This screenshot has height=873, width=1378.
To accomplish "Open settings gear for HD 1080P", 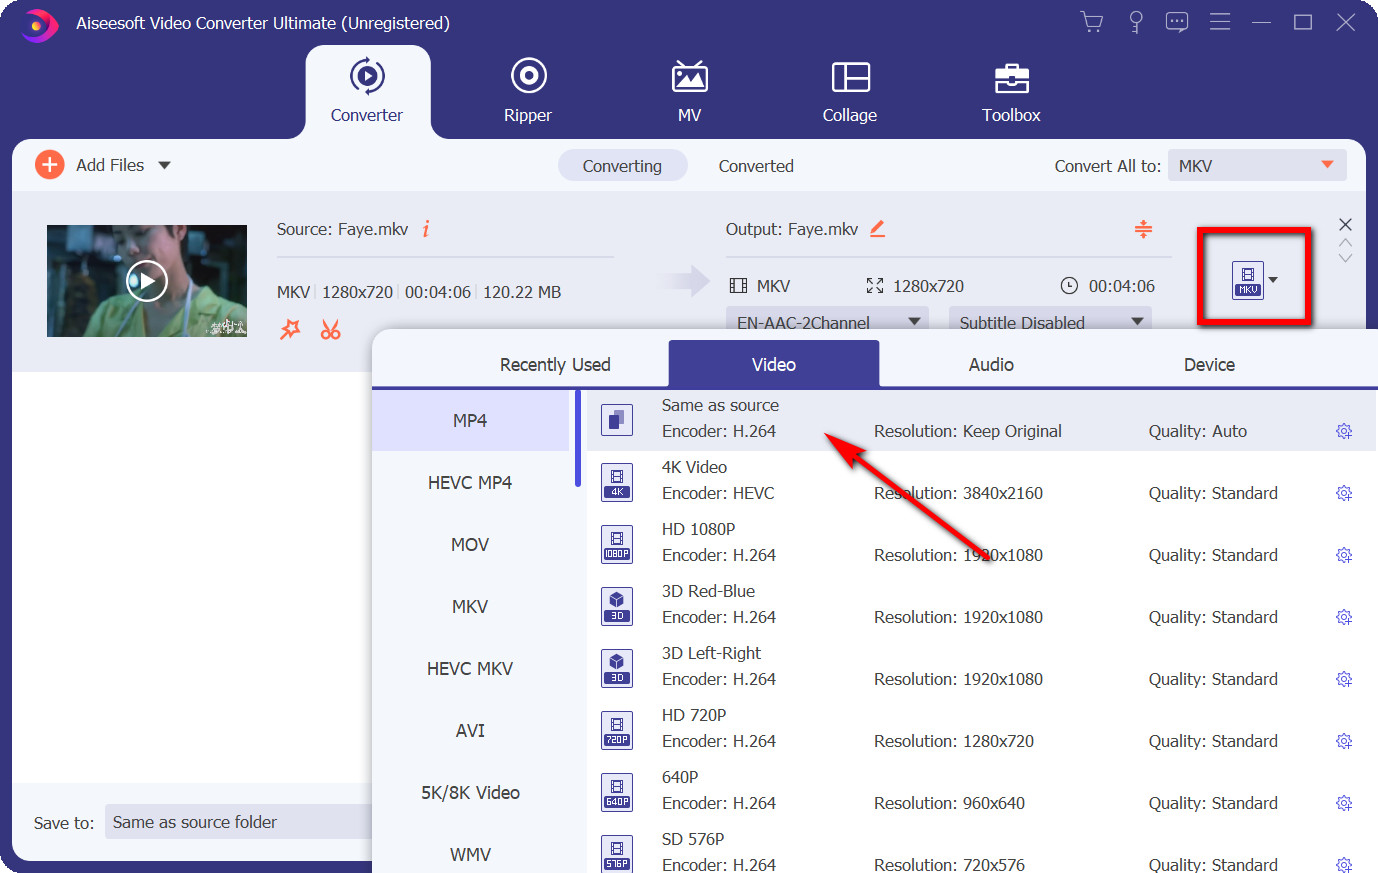I will (1344, 555).
